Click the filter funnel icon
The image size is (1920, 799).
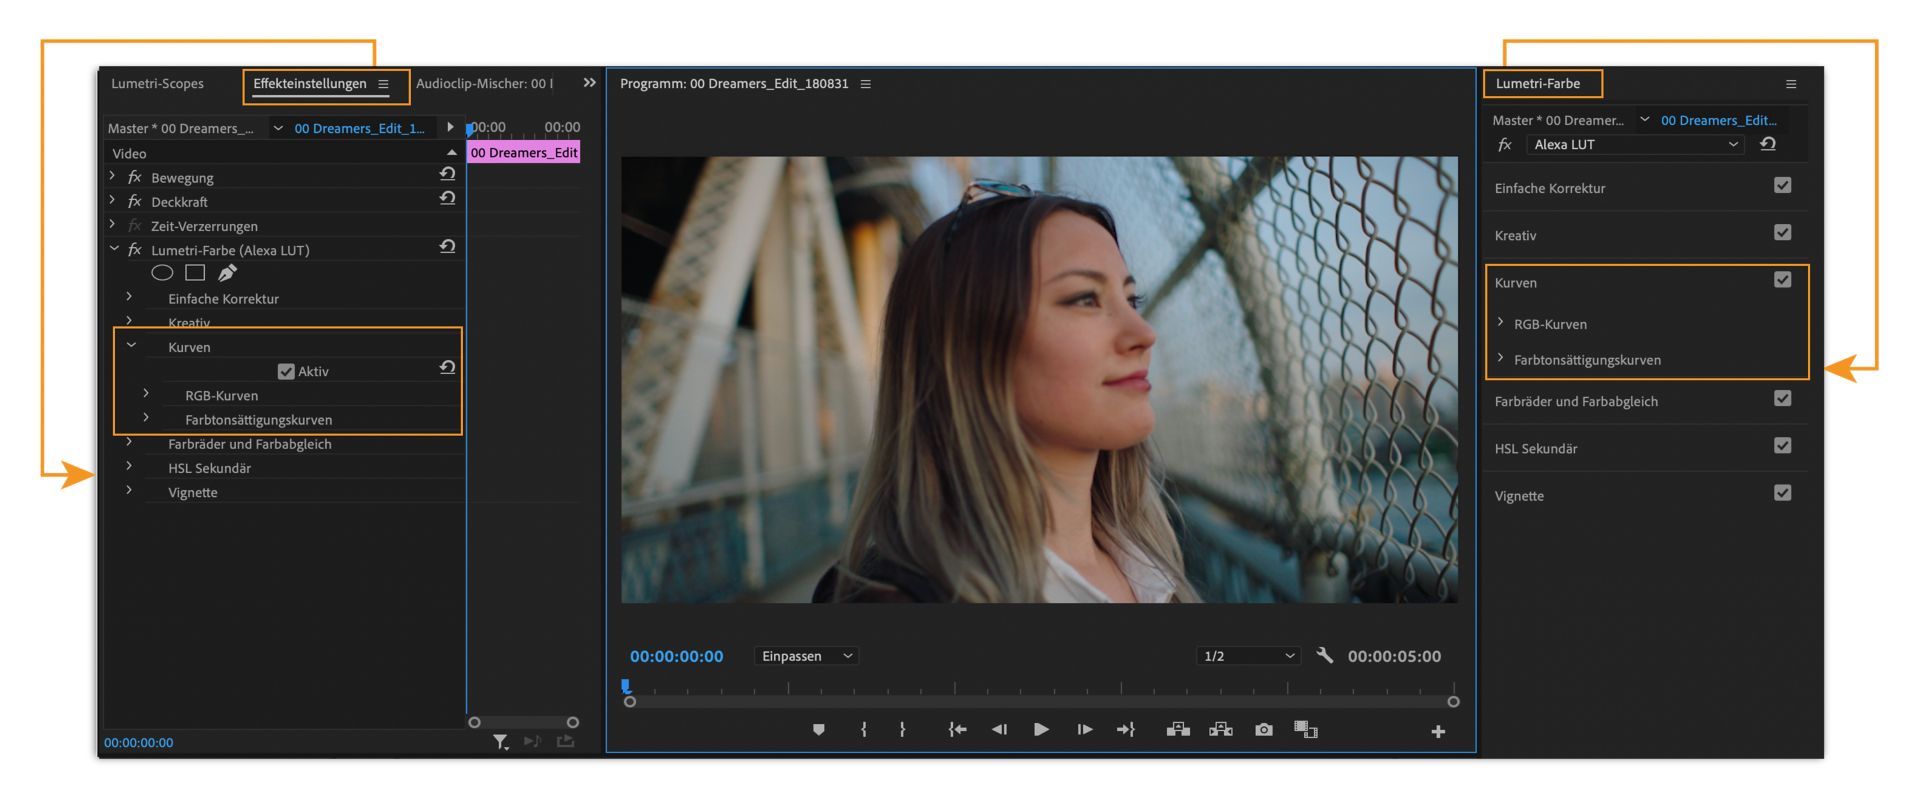500,742
